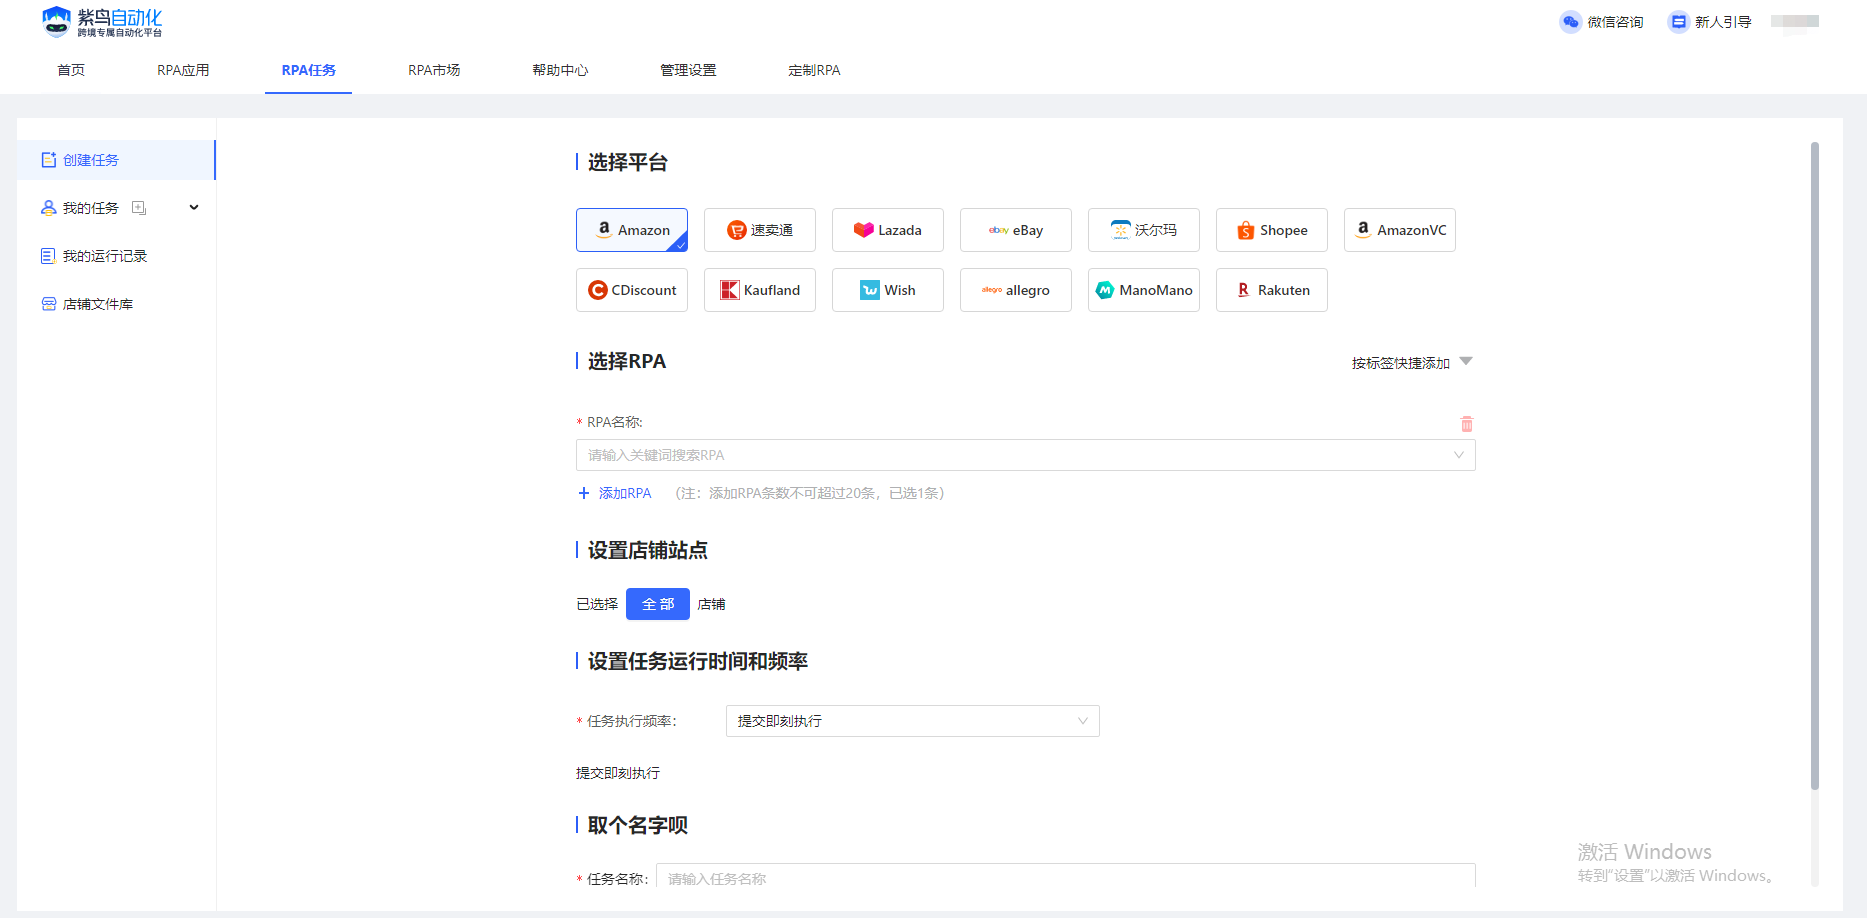Go to the 首页 tab
This screenshot has width=1867, height=918.
click(71, 70)
